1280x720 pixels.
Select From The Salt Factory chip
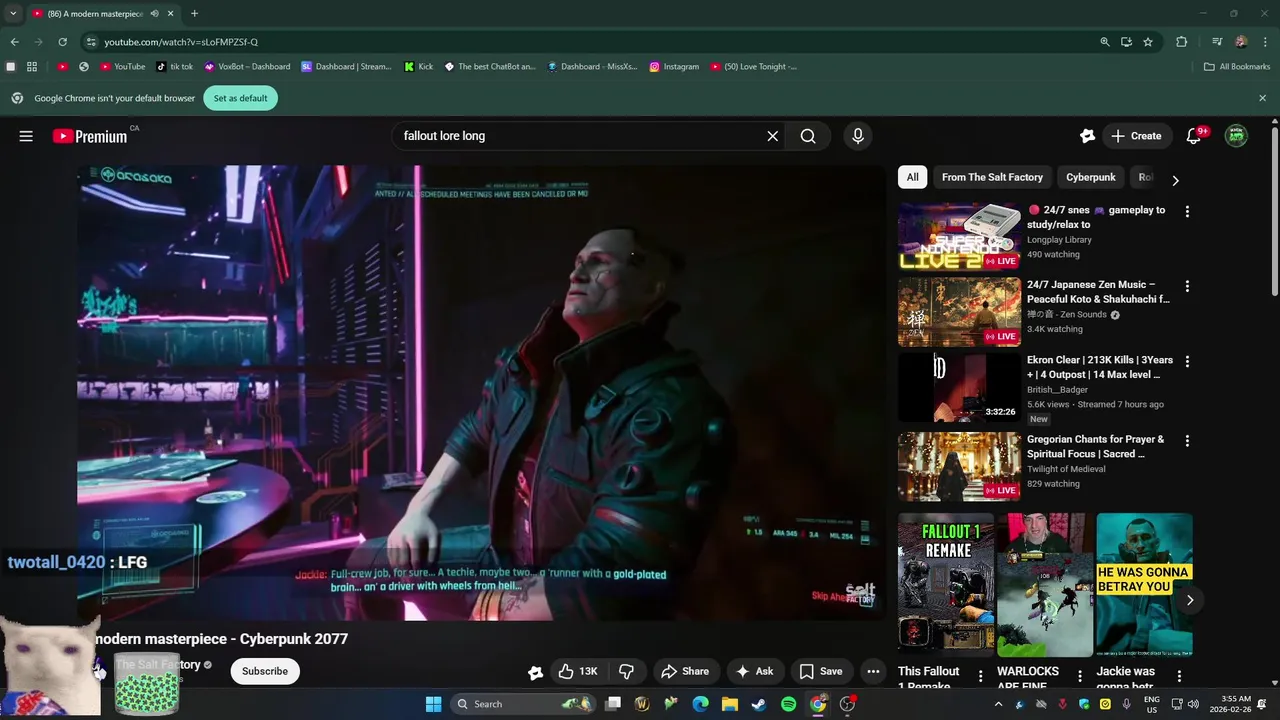tap(992, 177)
